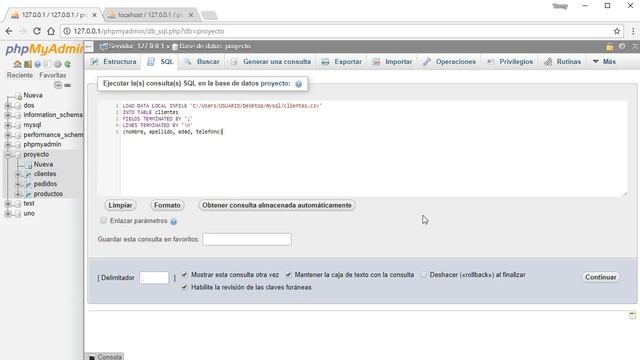This screenshot has height=360, width=640.
Task: Open the Más dropdown tab
Action: click(x=604, y=62)
